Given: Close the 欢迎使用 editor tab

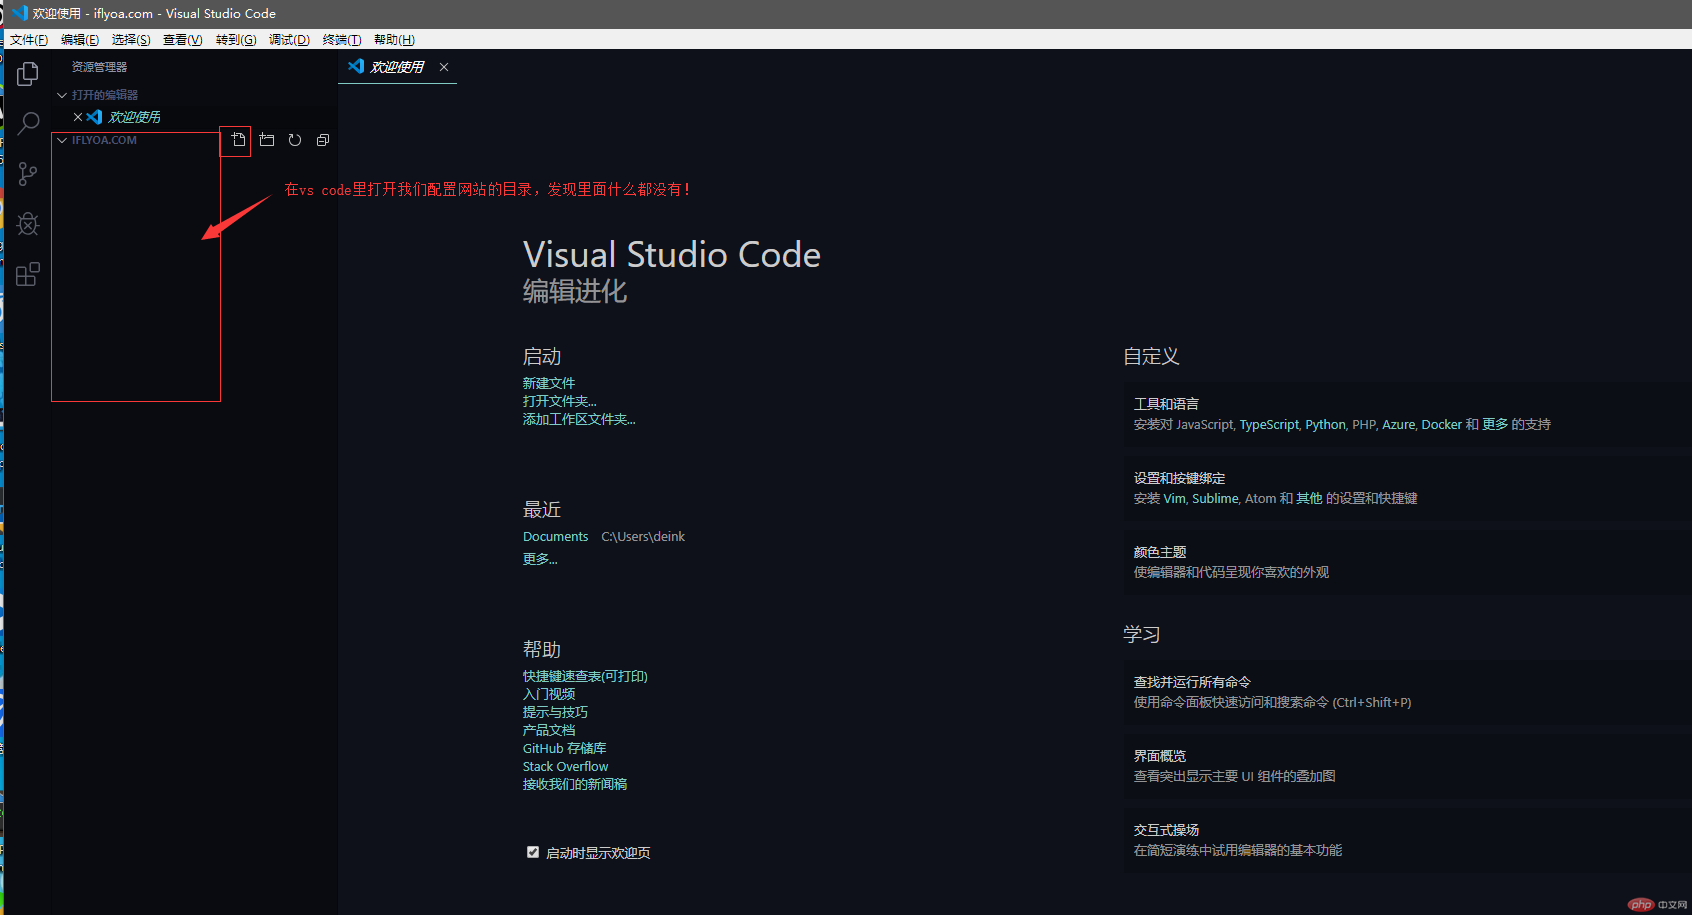Looking at the screenshot, I should (x=444, y=67).
